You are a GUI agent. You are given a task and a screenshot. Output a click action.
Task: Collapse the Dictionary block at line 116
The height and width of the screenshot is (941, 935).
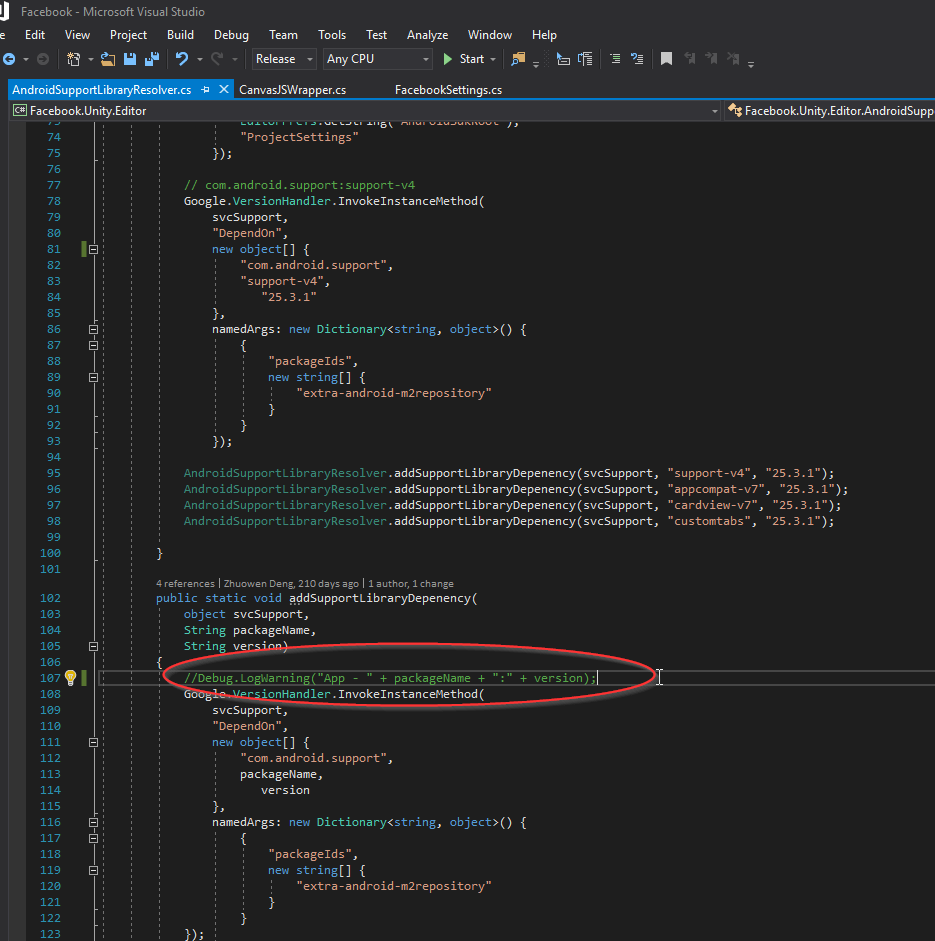click(x=94, y=822)
